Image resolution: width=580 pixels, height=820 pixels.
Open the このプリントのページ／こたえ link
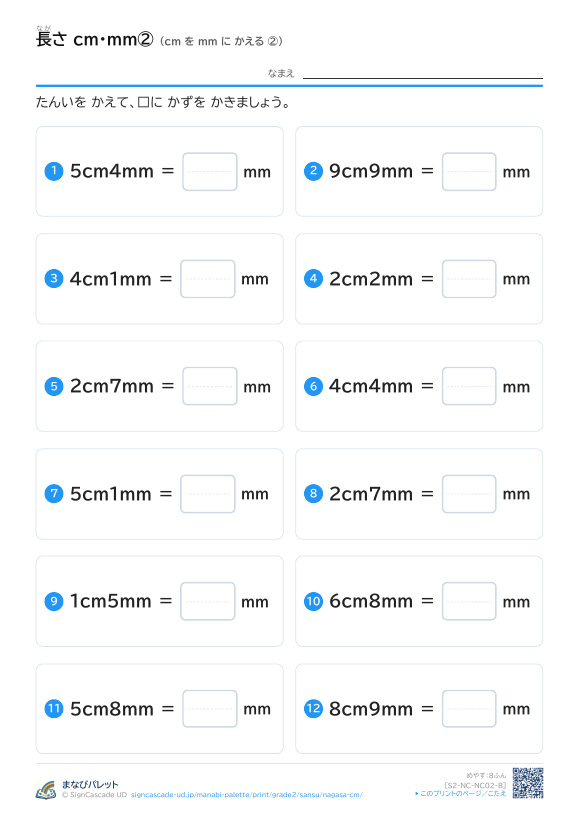coord(461,793)
